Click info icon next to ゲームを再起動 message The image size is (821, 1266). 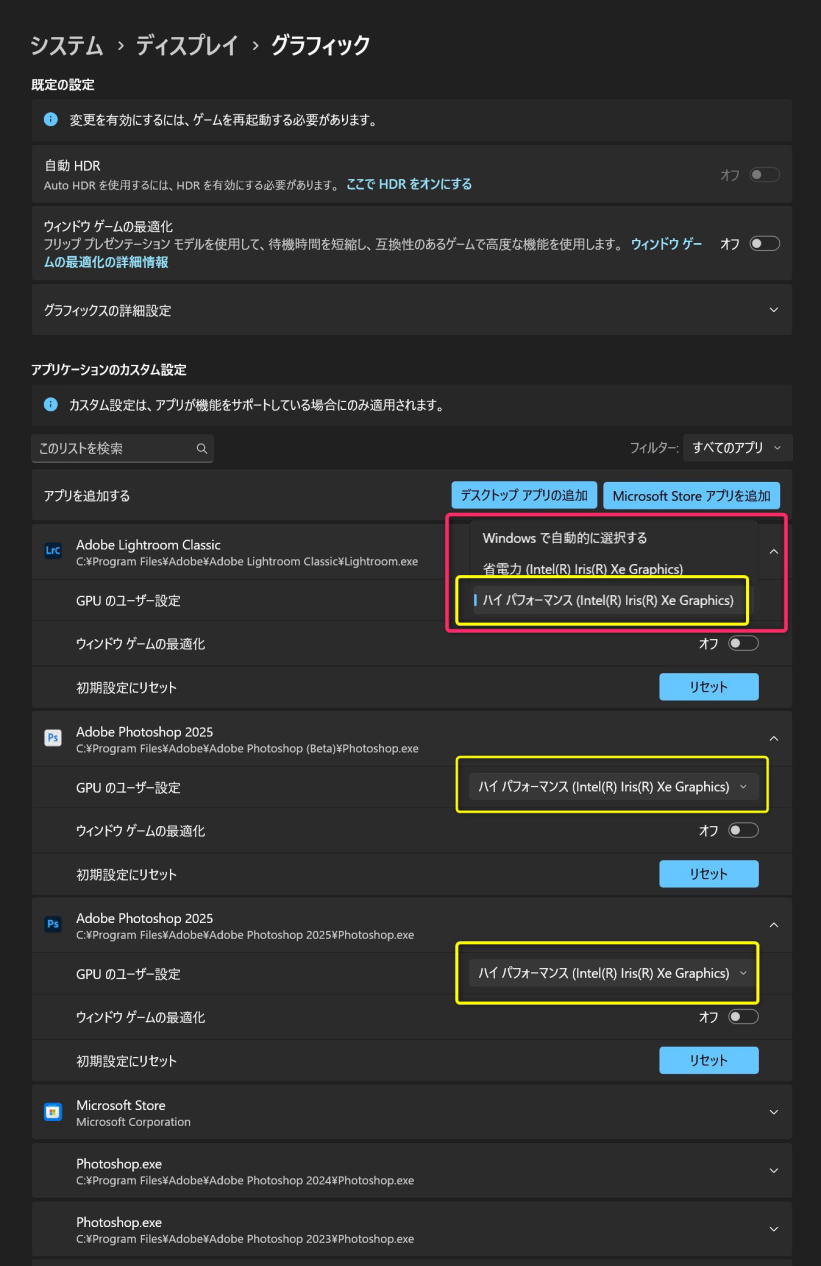[x=51, y=120]
